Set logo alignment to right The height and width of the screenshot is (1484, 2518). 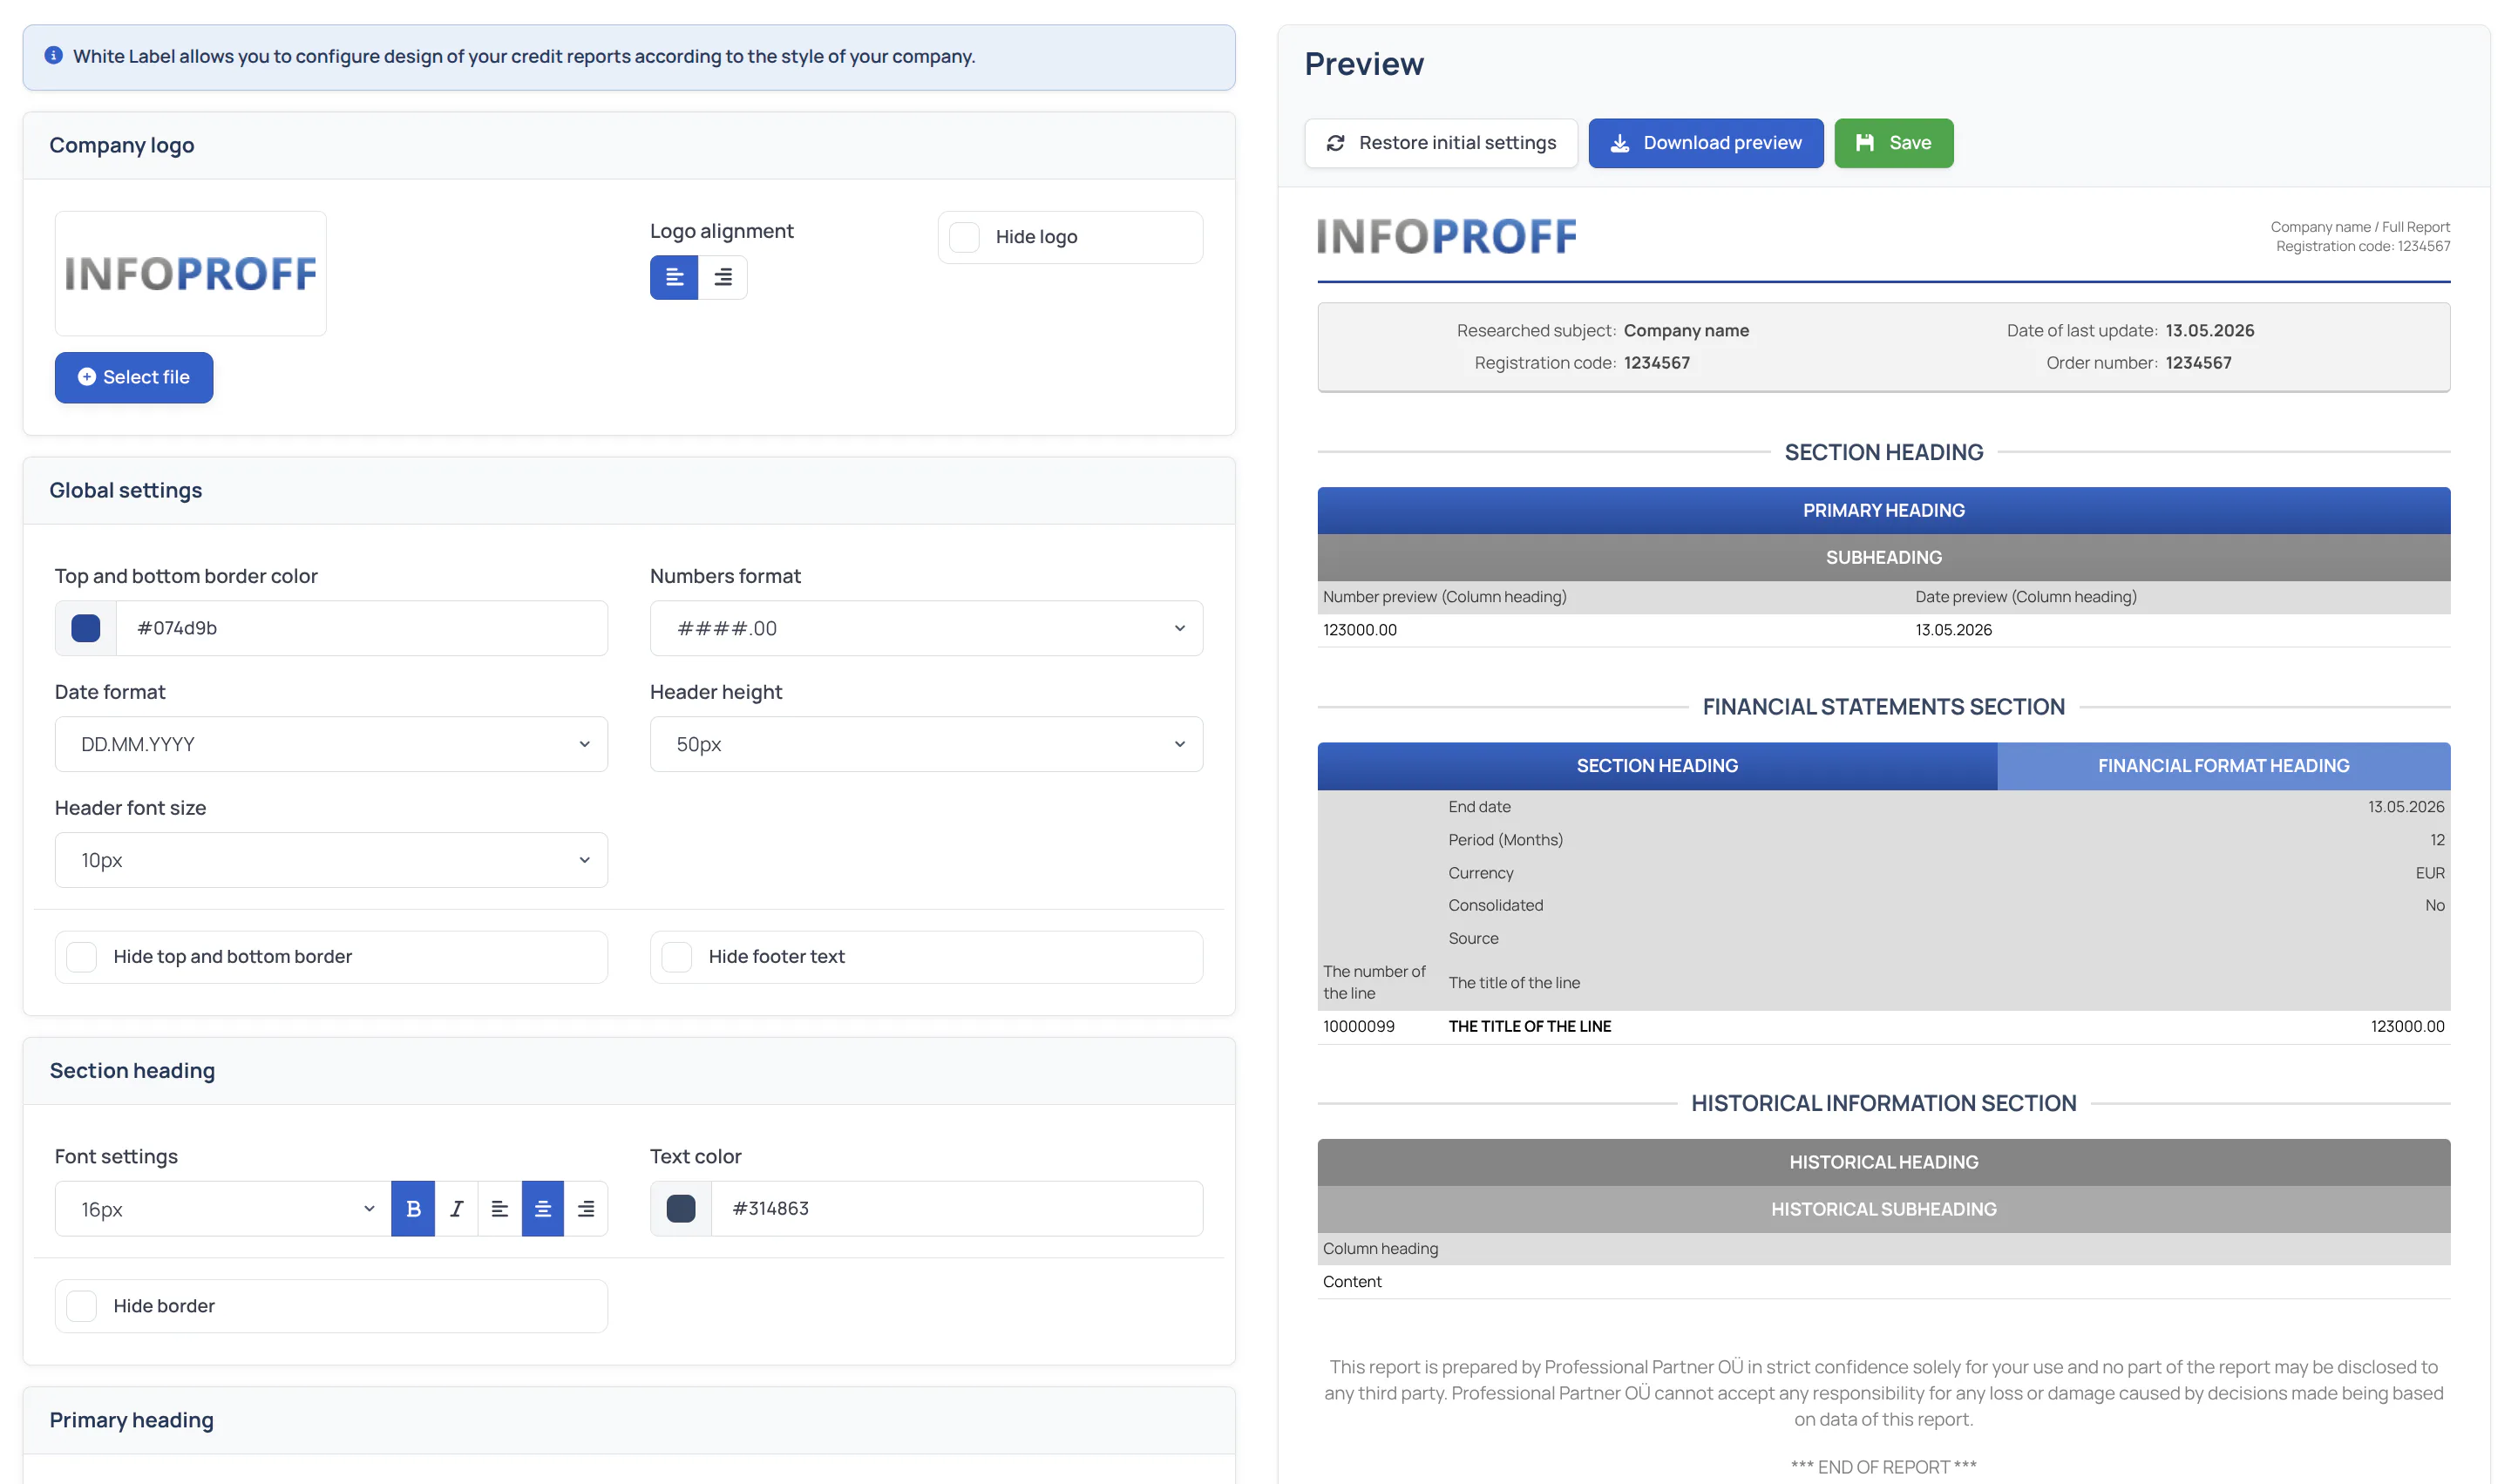point(723,277)
